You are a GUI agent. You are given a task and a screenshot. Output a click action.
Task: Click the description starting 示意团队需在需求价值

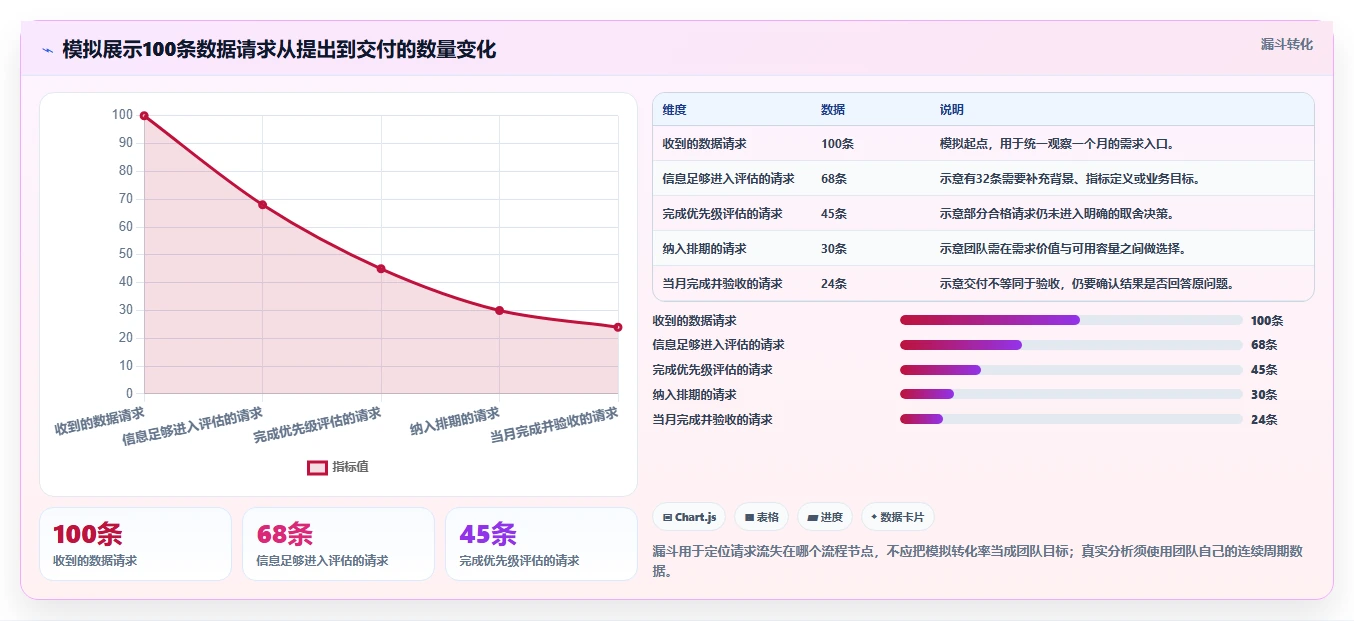click(x=1063, y=249)
